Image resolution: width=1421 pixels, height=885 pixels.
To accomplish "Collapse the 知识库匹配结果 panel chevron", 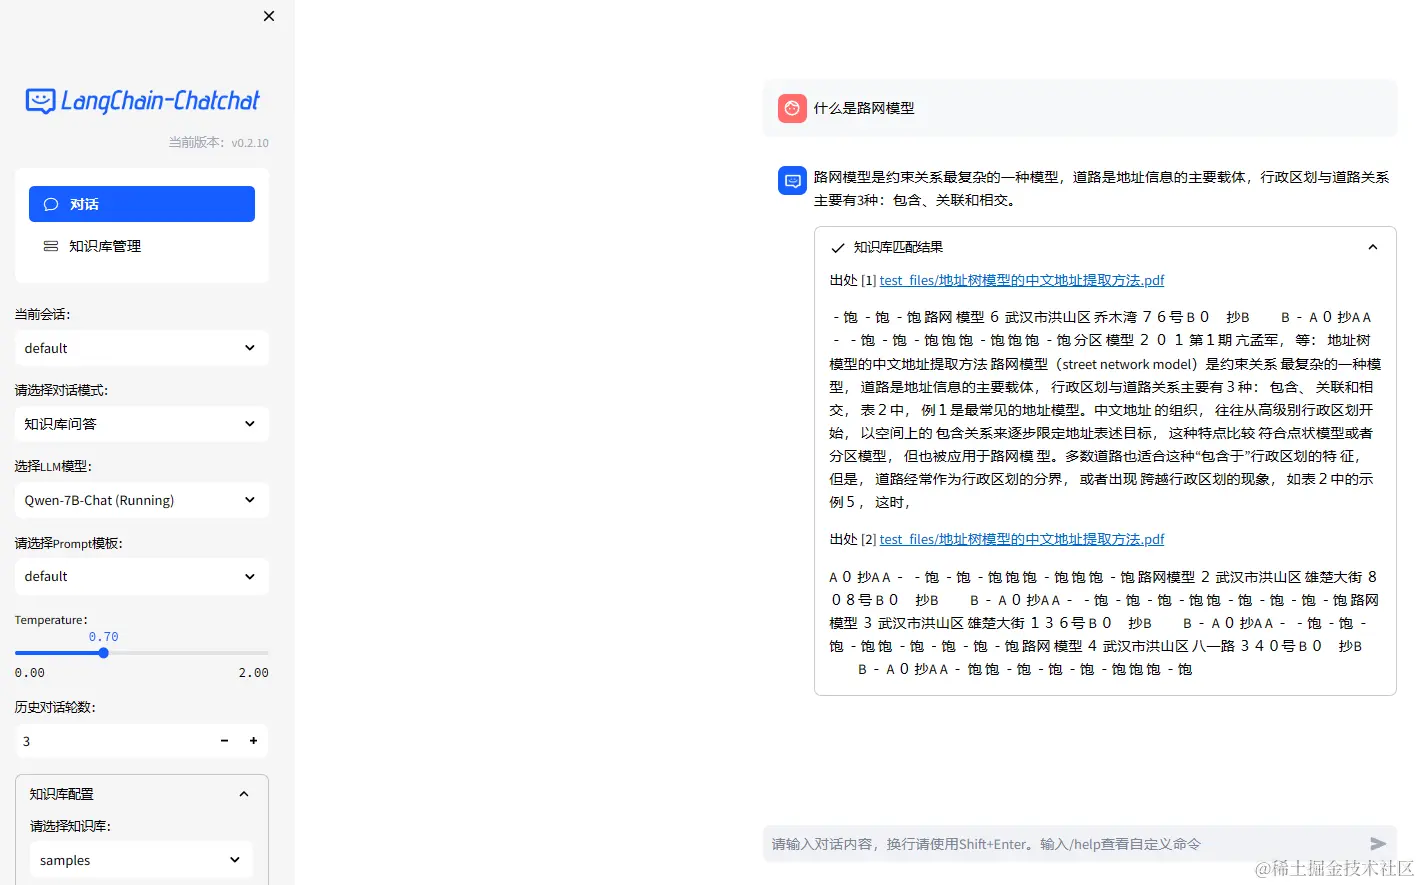I will 1373,247.
